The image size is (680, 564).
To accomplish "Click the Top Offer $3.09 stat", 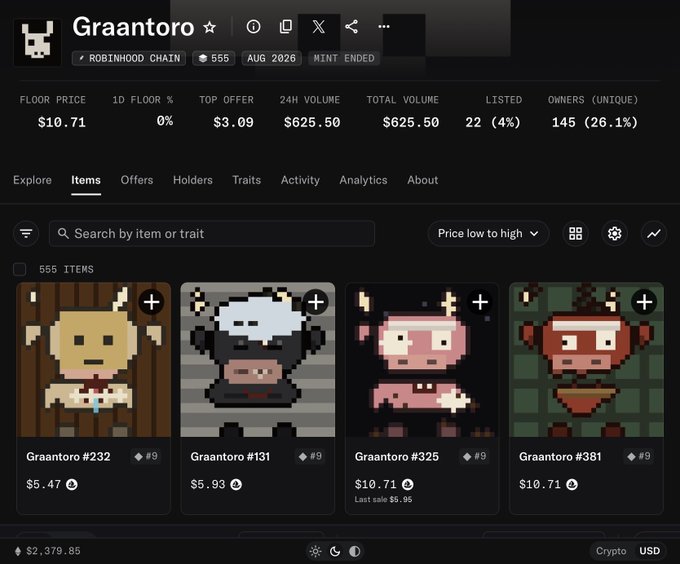I will coord(226,112).
